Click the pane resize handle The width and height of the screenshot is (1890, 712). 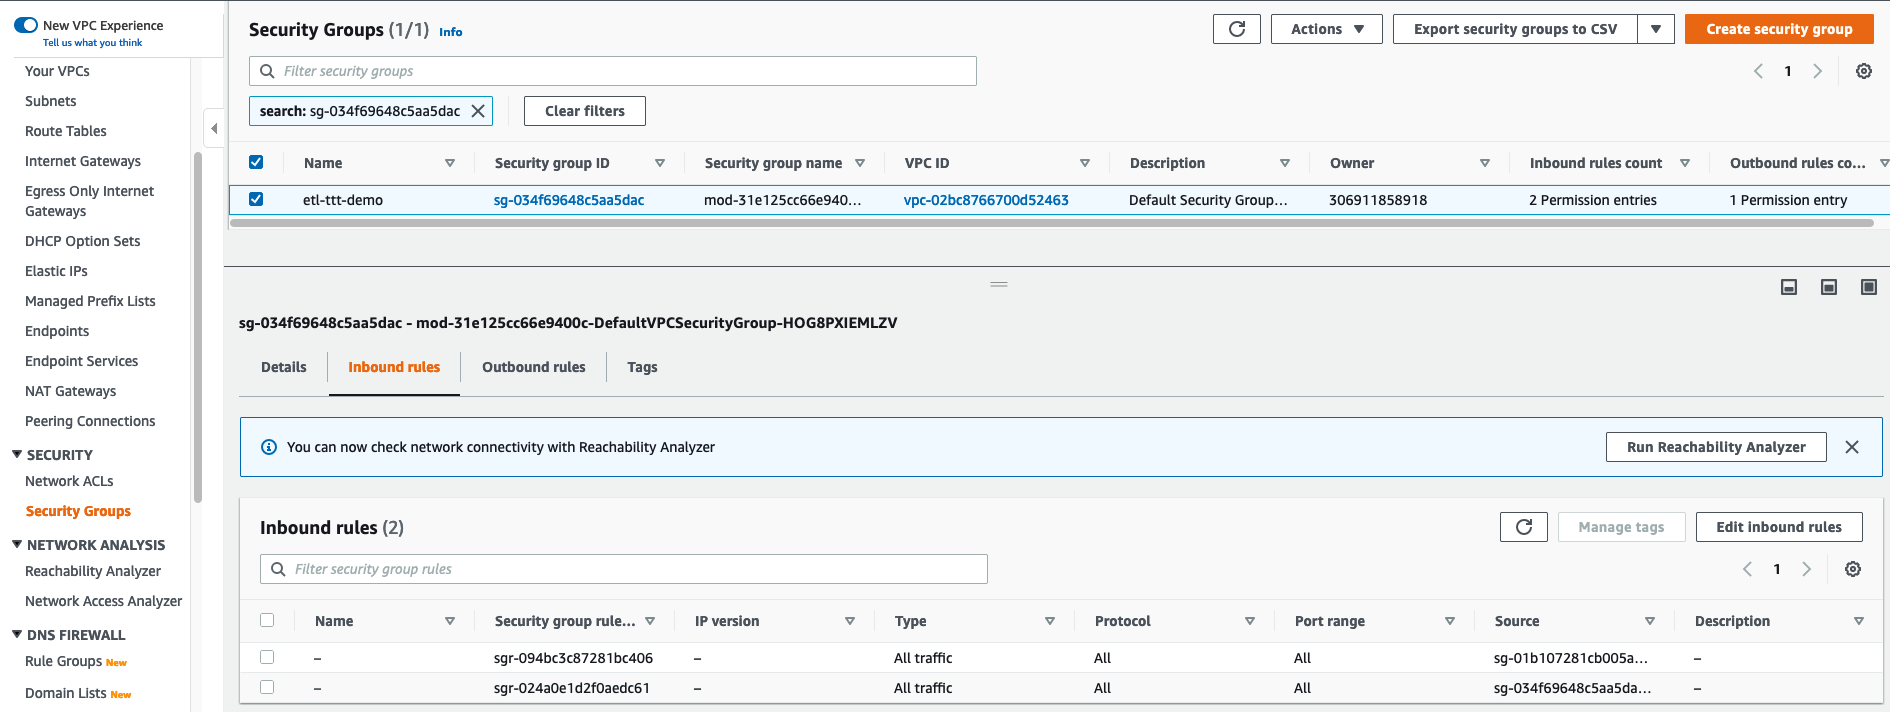[x=999, y=284]
